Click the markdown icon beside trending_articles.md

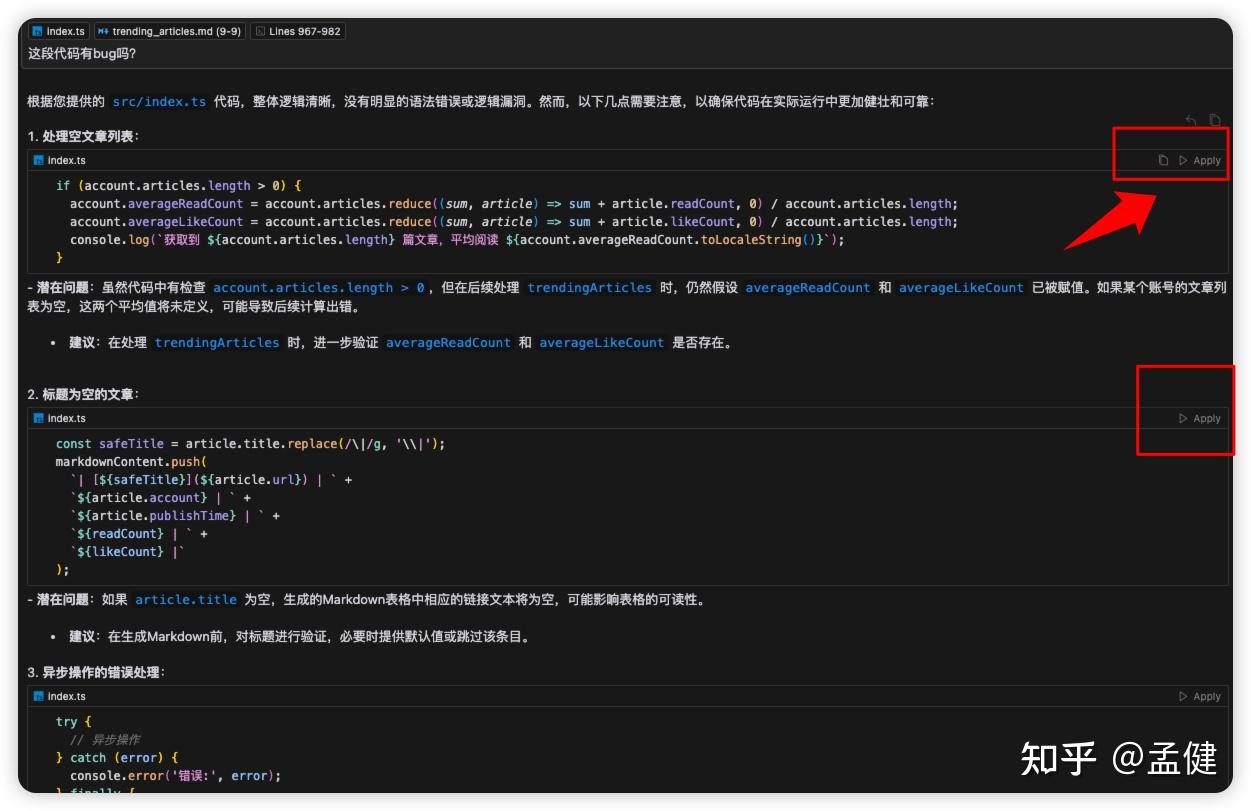[x=101, y=30]
